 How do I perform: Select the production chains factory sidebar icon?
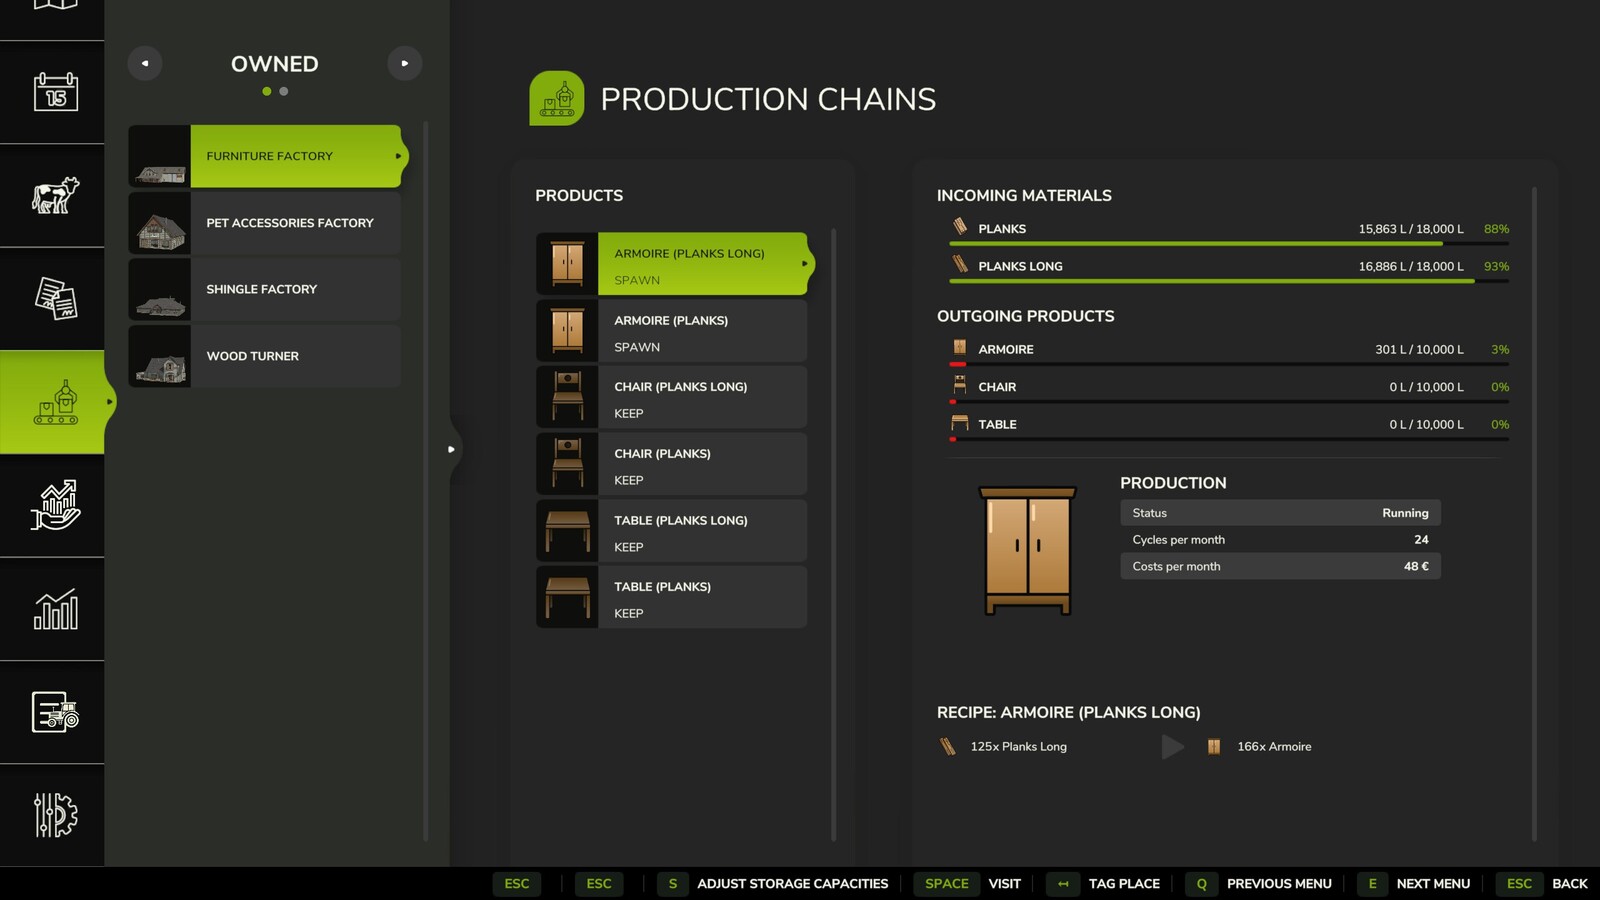point(55,402)
